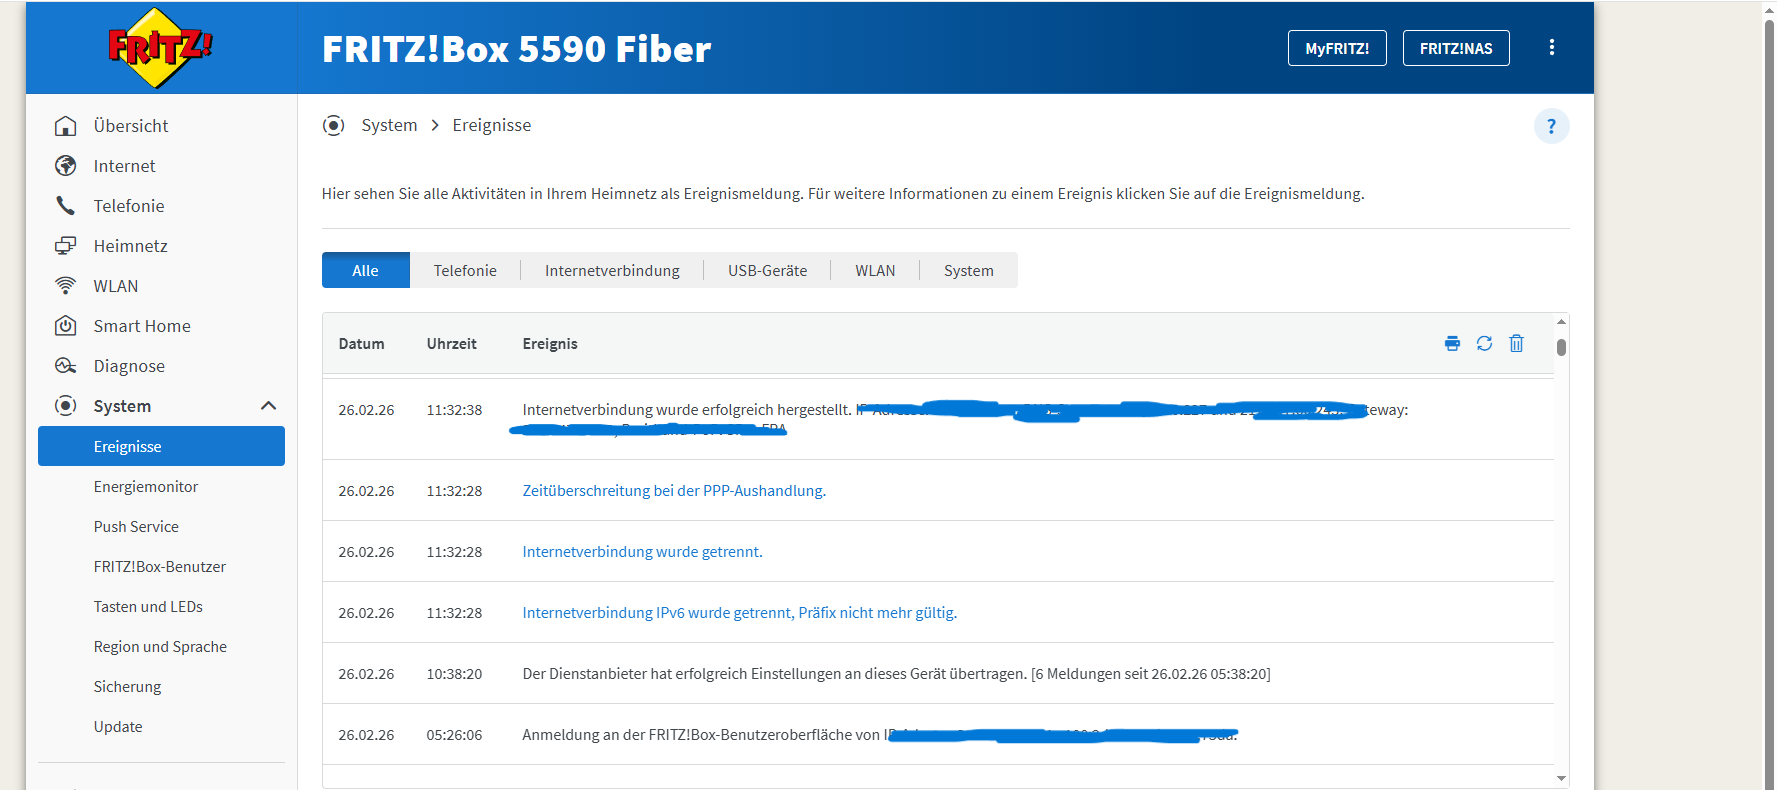Open Energiemonitor submenu item

(x=146, y=487)
